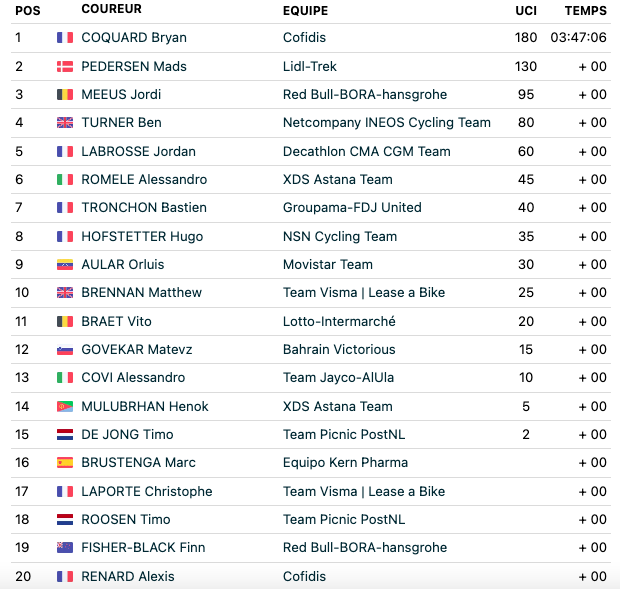Sort by the POS column header
Screen dimensions: 620x589
pos(28,11)
